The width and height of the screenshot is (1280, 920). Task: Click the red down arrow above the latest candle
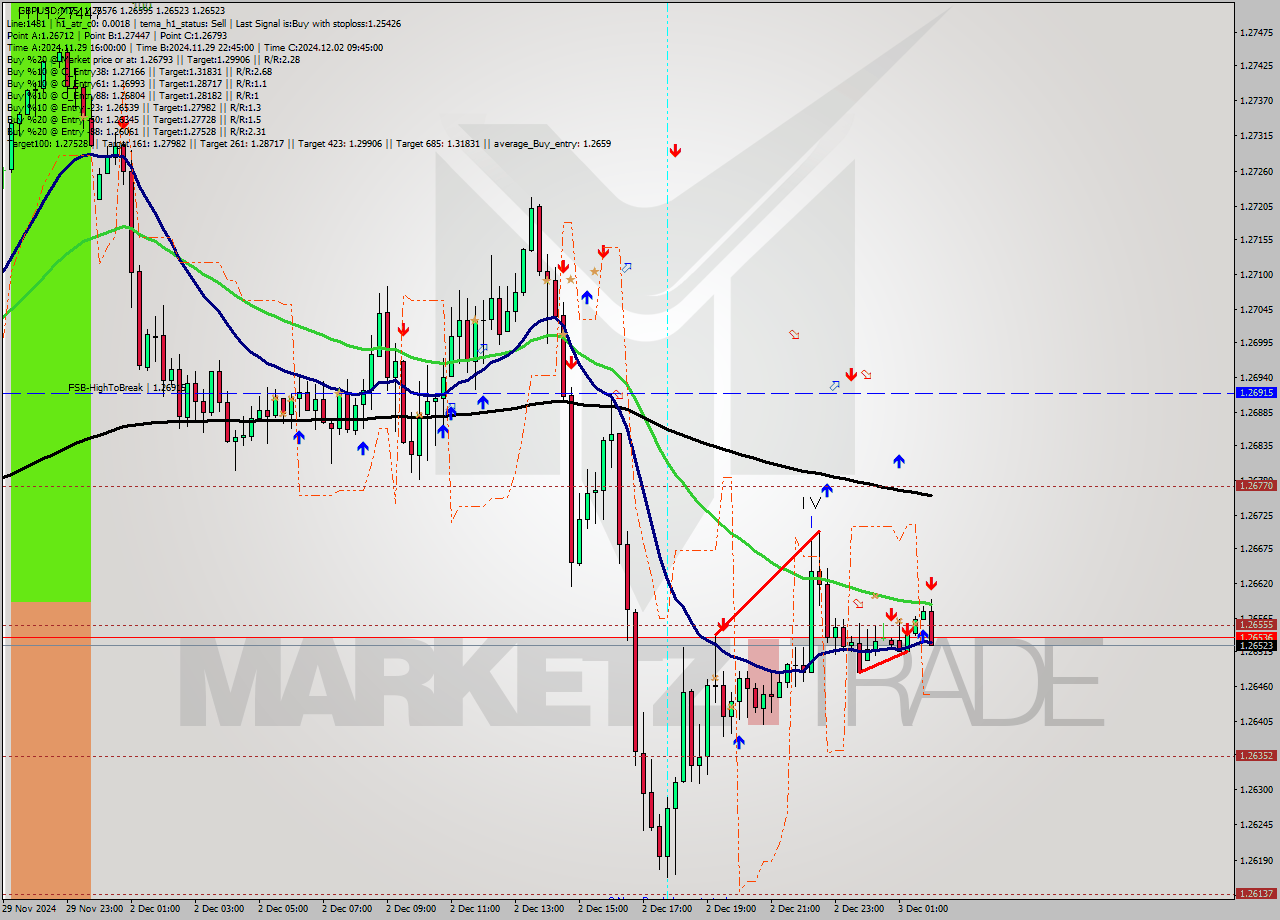(x=931, y=583)
